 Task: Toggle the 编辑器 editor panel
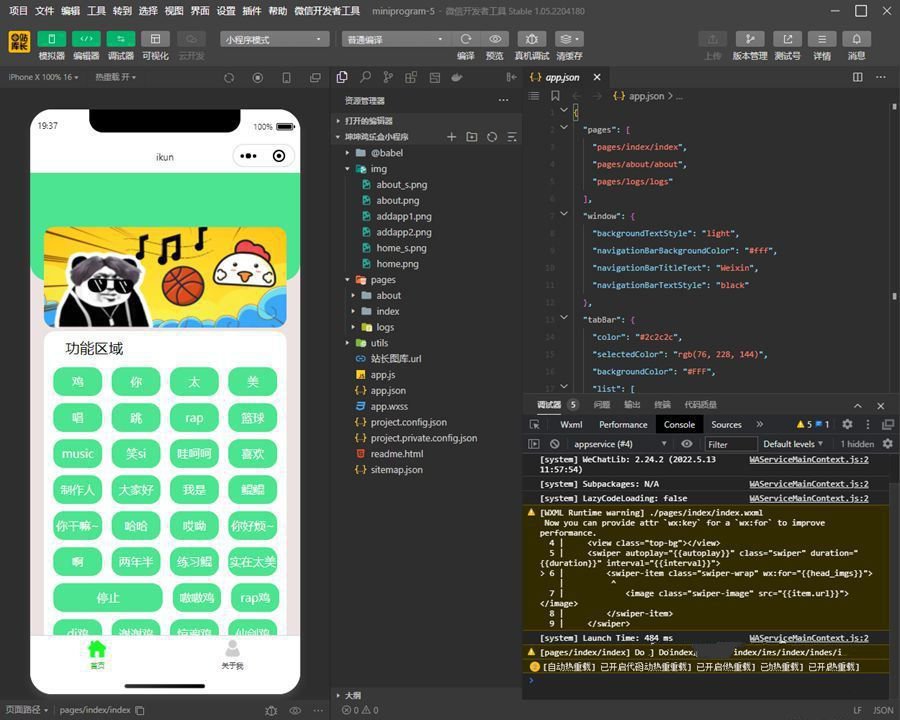pyautogui.click(x=86, y=39)
